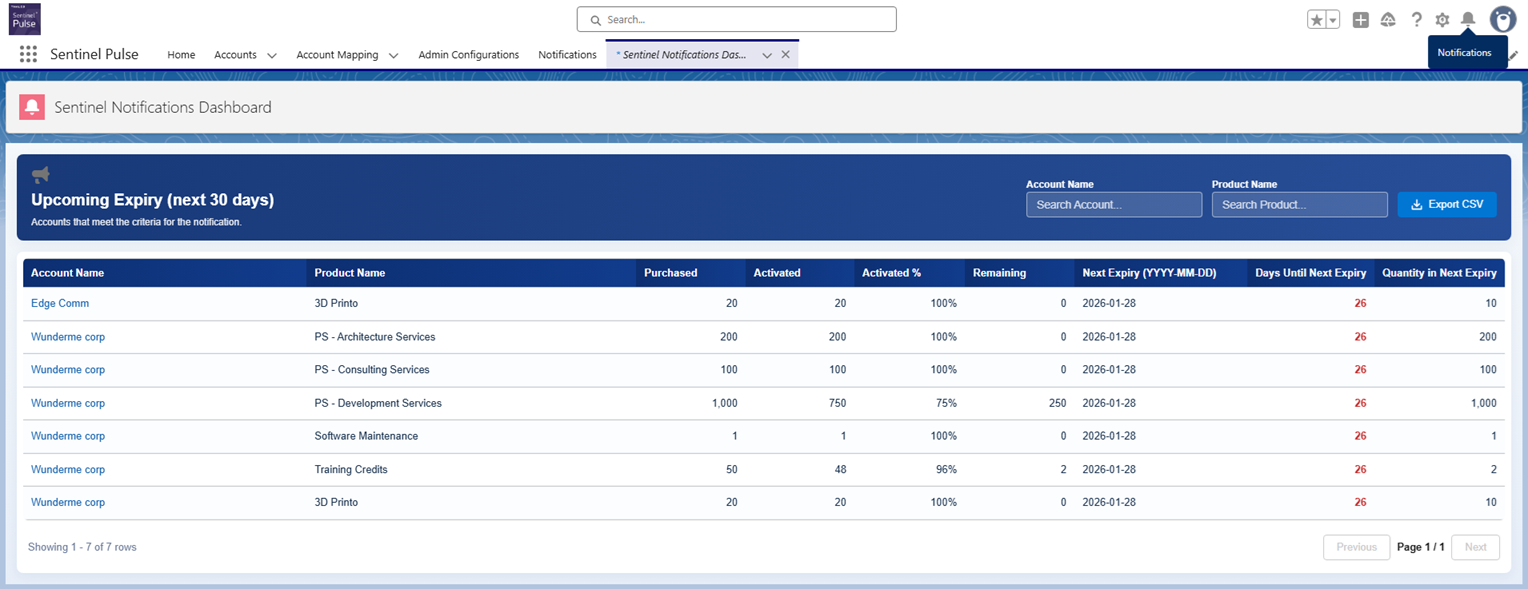The image size is (1528, 589).
Task: Click the Favorites star icon
Action: pyautogui.click(x=1317, y=20)
